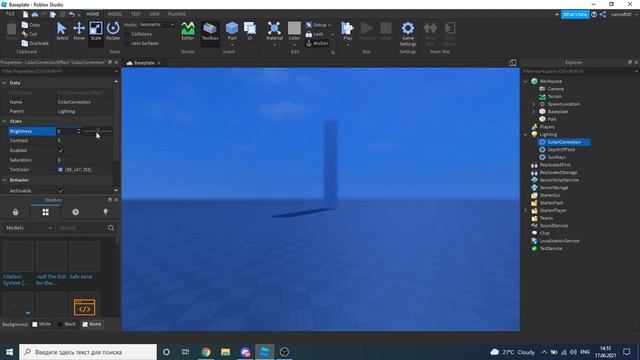Collapse the Behavior properties section
The width and height of the screenshot is (640, 360).
click(x=4, y=180)
